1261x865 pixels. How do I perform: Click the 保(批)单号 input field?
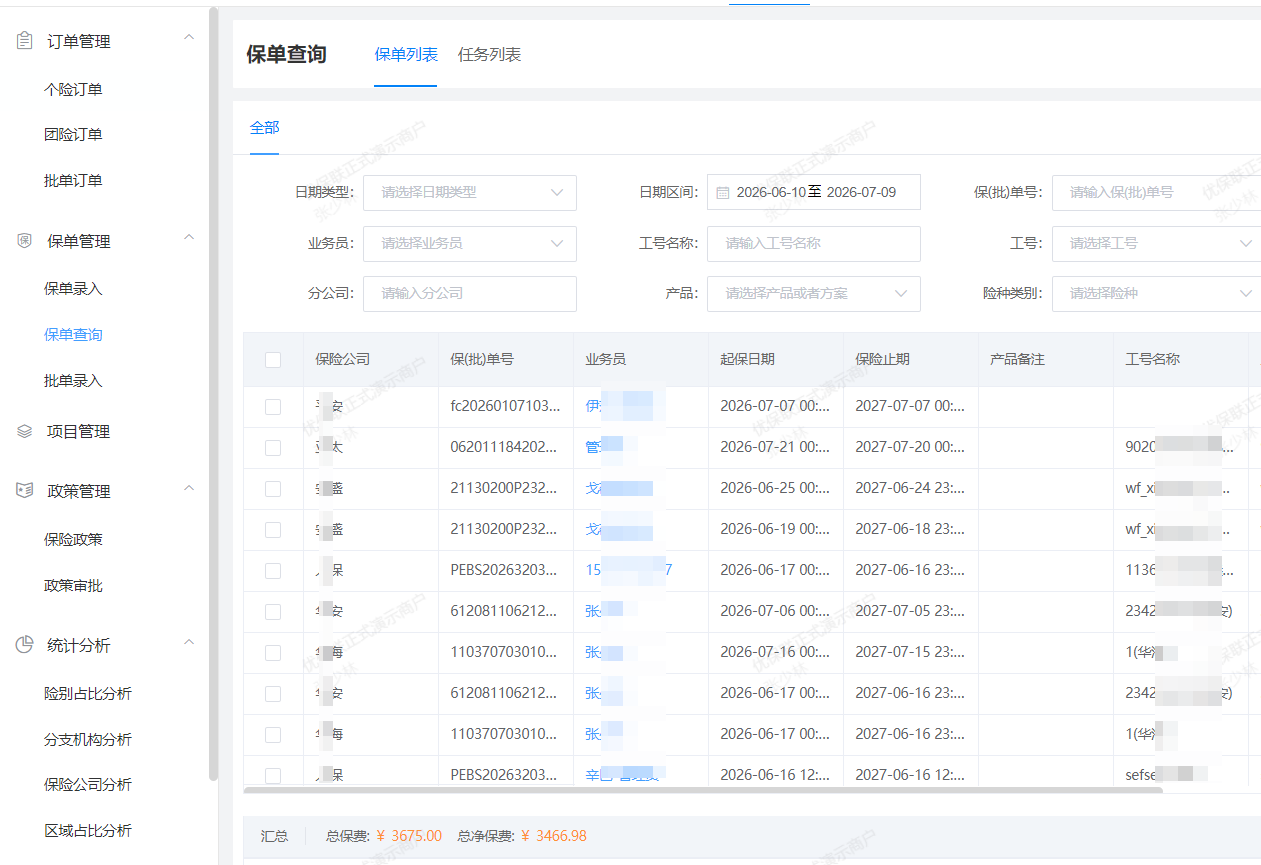[1156, 192]
